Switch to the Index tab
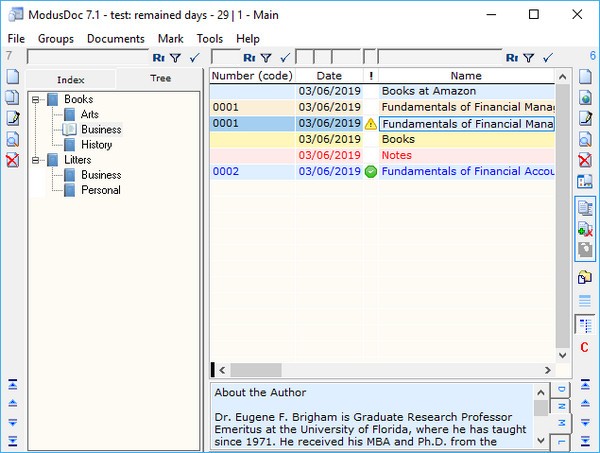600x453 pixels. click(71, 79)
